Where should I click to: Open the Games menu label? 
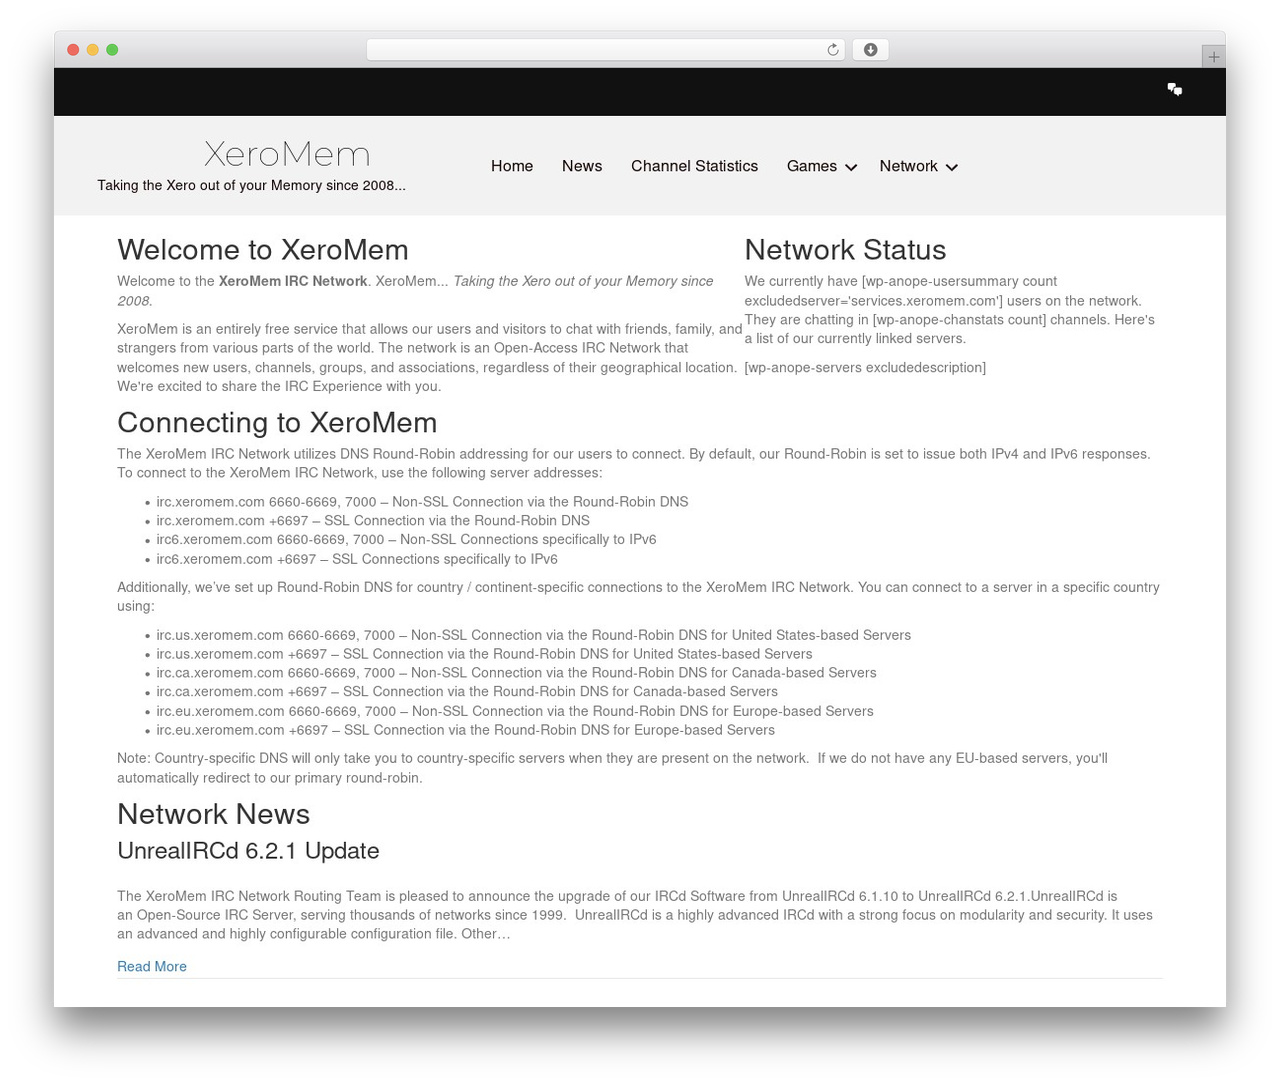click(x=811, y=166)
